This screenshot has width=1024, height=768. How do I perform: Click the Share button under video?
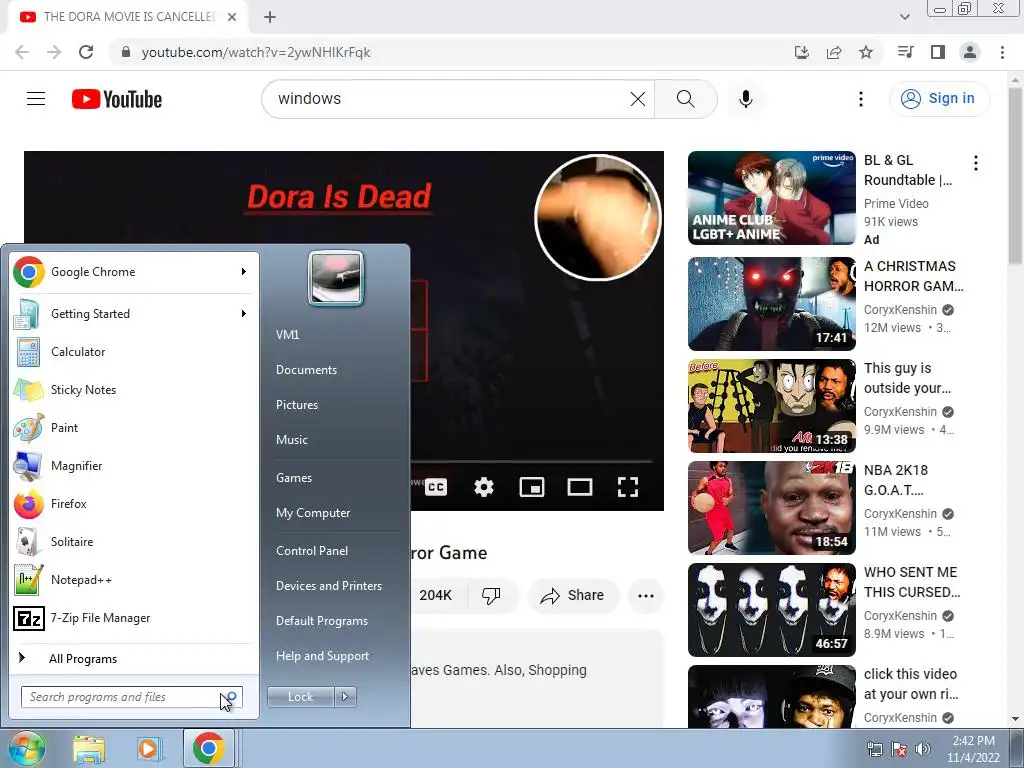coord(573,595)
